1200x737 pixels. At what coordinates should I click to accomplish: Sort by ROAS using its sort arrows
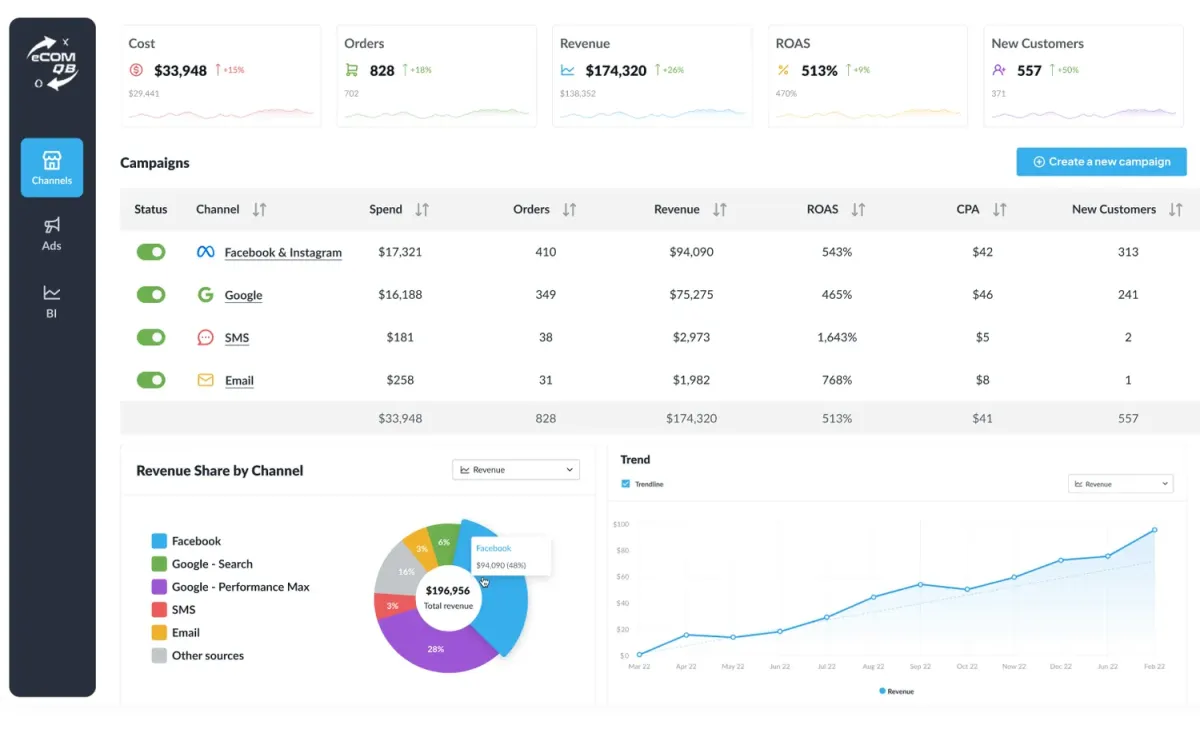click(858, 210)
